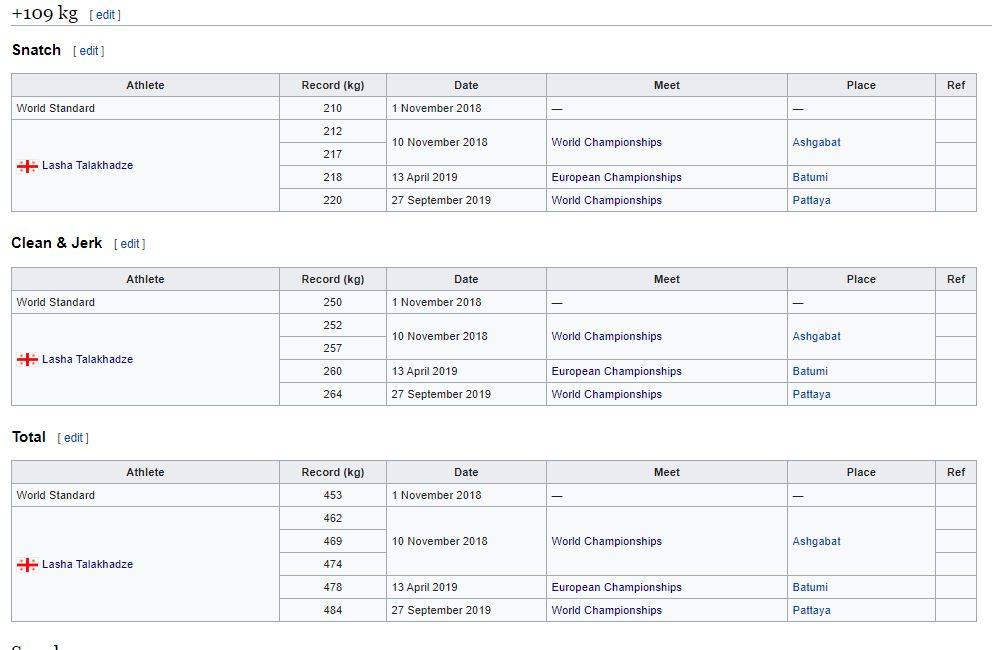Select the 217 record cell
Screen dimensions: 992x650
333,154
